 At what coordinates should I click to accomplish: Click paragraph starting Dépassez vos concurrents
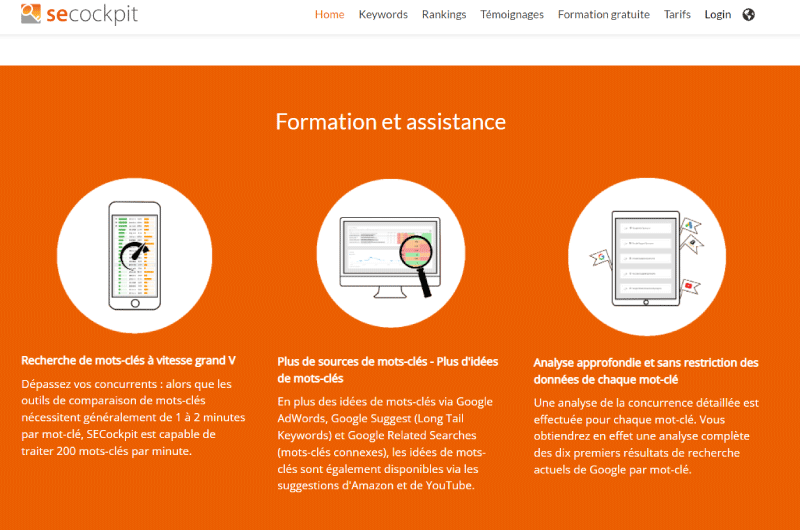pos(133,418)
